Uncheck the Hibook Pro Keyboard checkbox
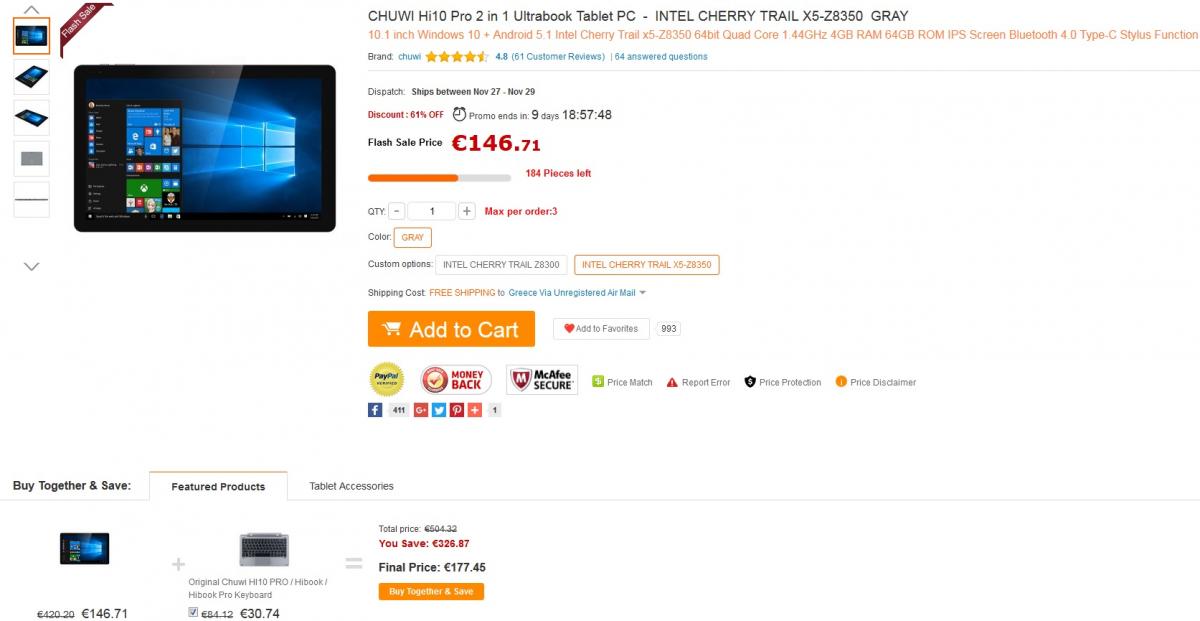This screenshot has width=1200, height=621. (x=193, y=613)
